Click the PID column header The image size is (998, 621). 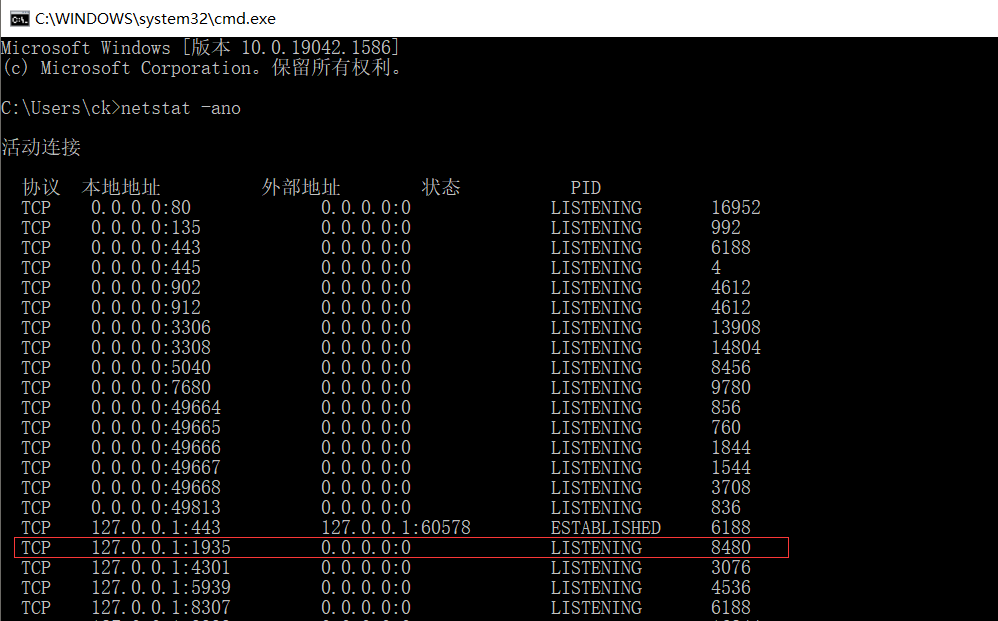586,188
